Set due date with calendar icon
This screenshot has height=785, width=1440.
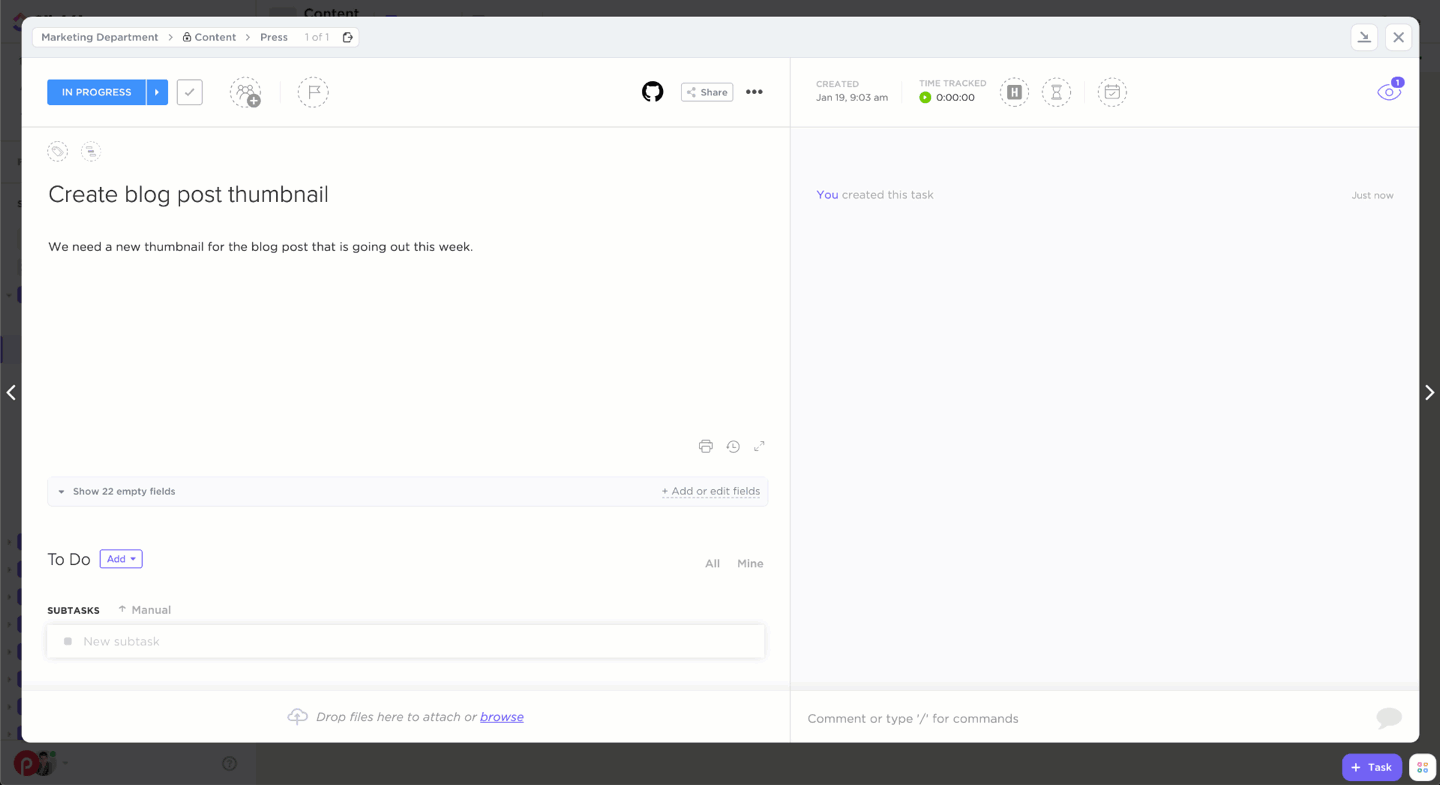click(x=1111, y=92)
